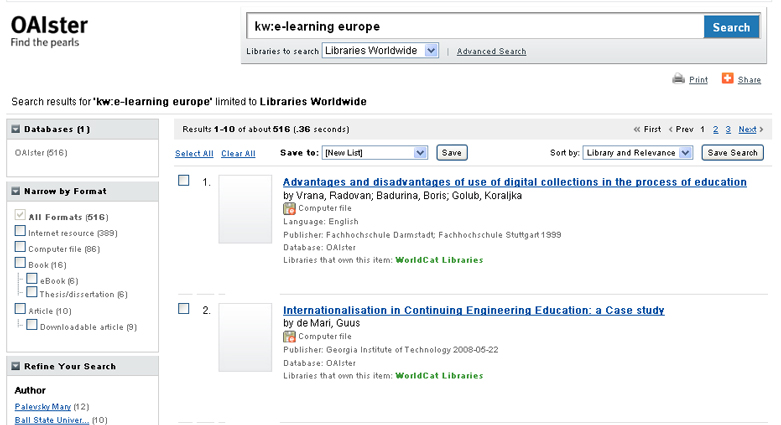The height and width of the screenshot is (425, 781).
Task: Collapse the Narrow by Format panel icon
Action: tap(16, 191)
